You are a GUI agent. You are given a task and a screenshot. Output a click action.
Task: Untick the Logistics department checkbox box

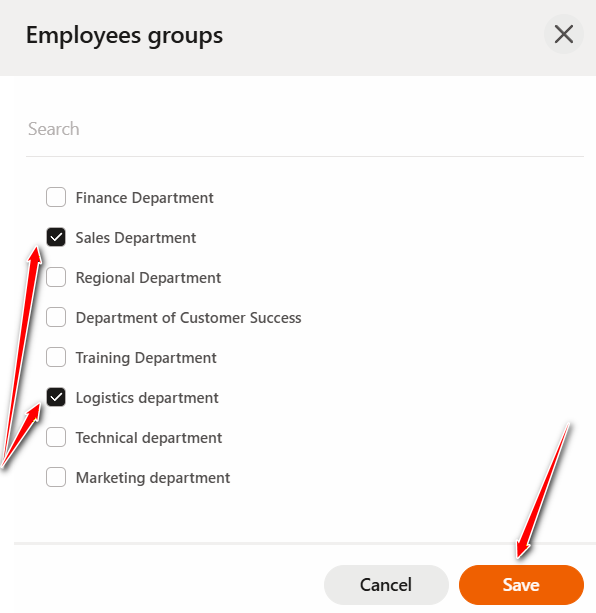pos(56,397)
